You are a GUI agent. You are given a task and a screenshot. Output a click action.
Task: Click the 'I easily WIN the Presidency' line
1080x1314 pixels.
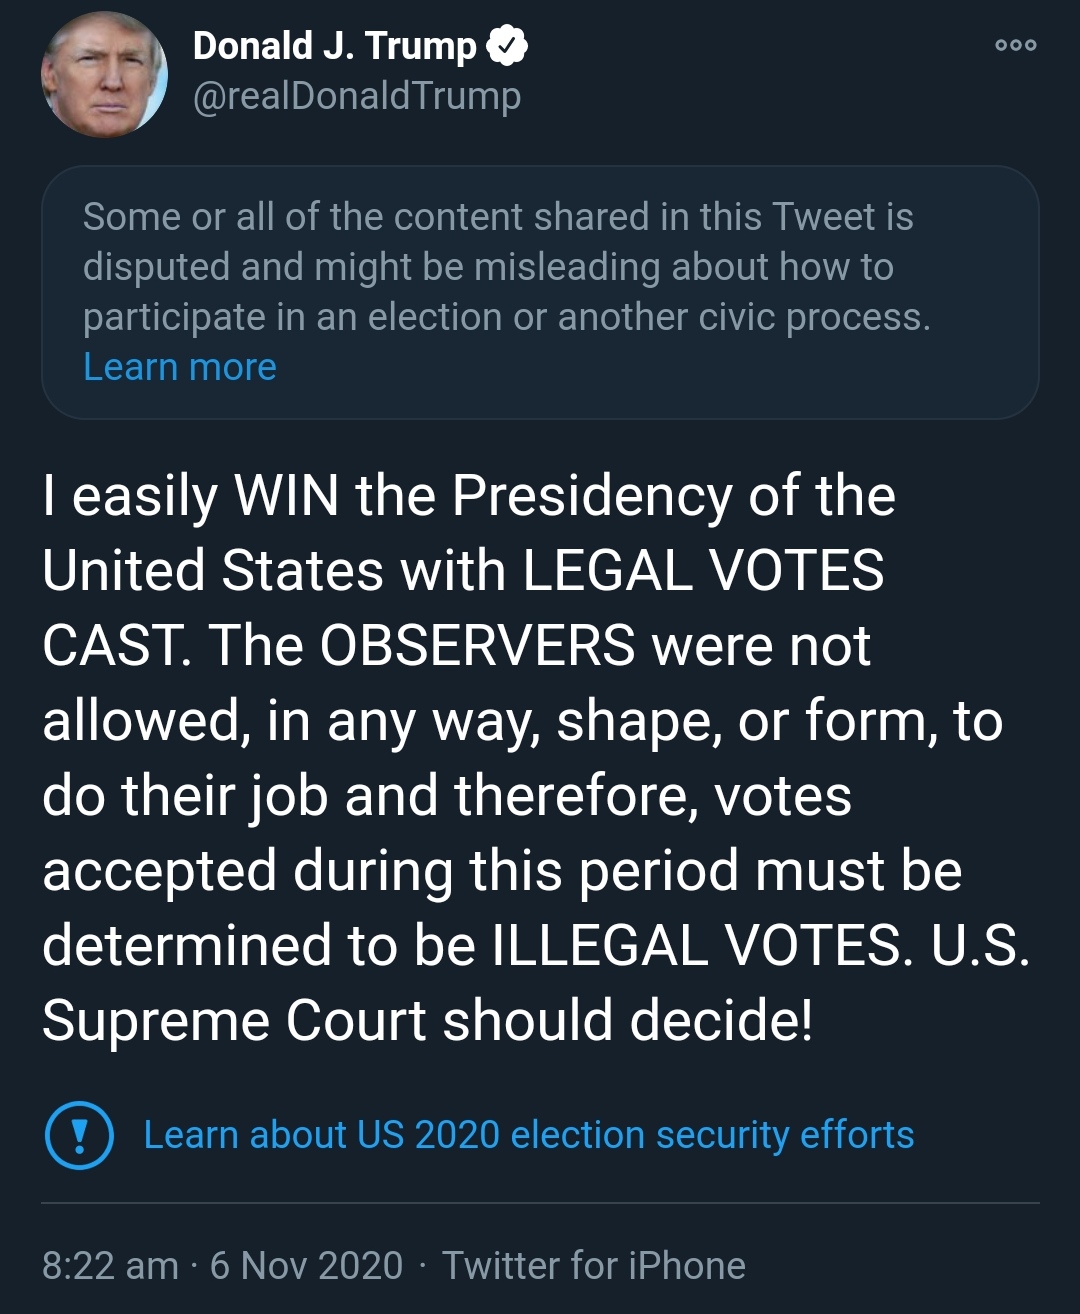(468, 495)
